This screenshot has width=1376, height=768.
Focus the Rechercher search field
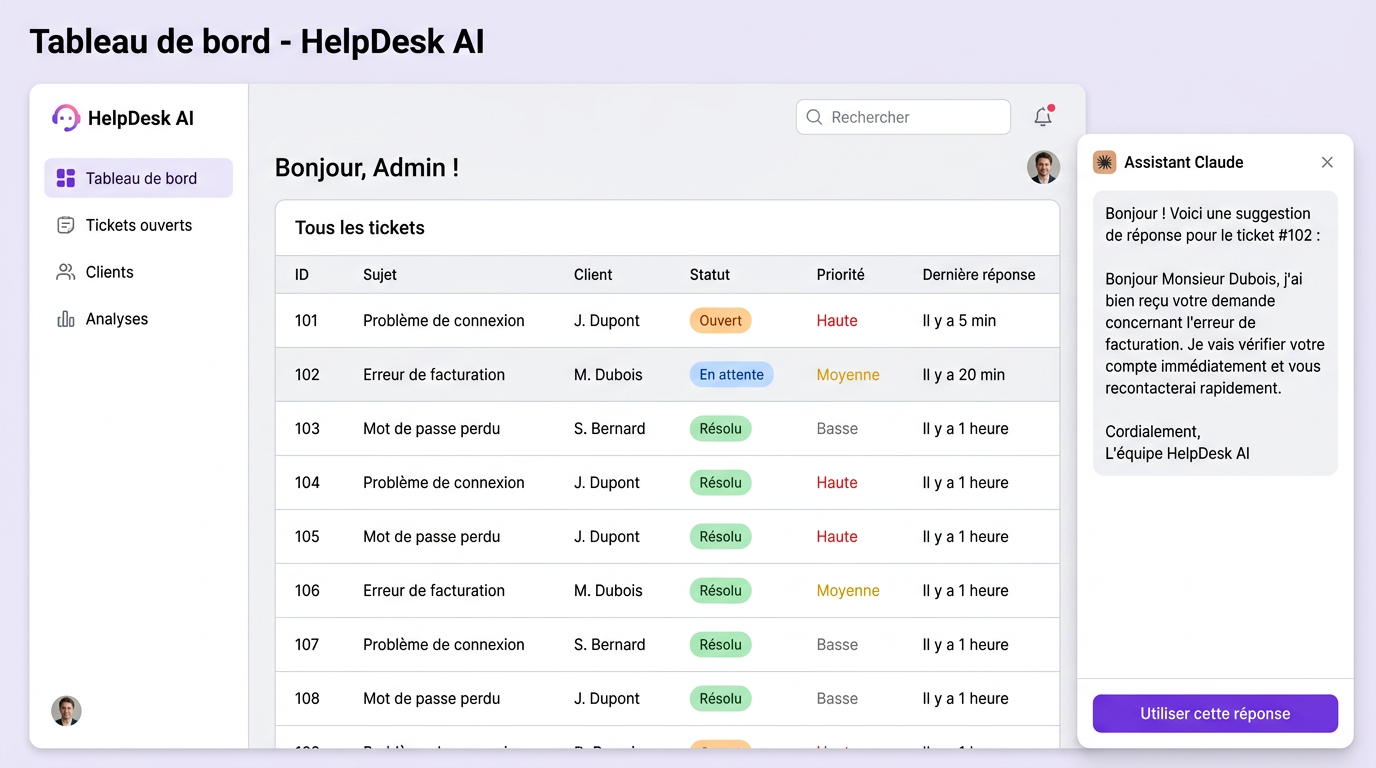pyautogui.click(x=903, y=117)
